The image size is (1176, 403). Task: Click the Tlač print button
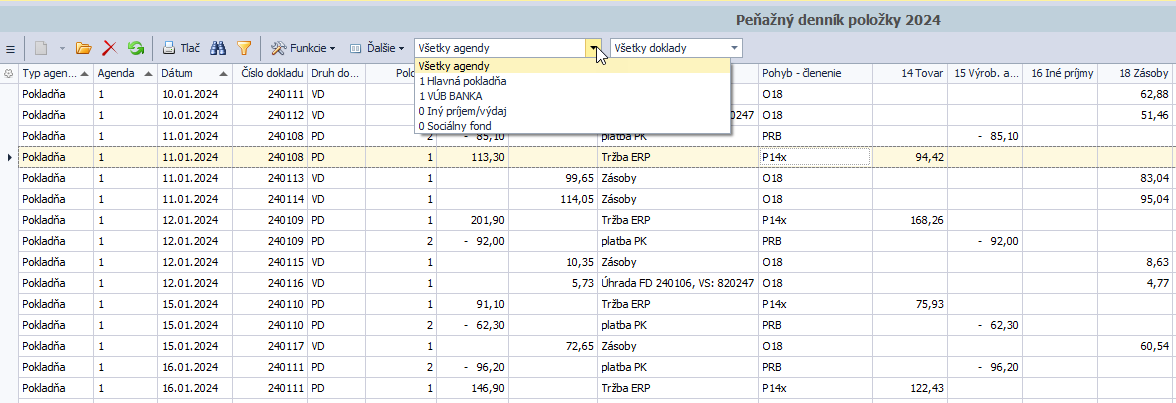[x=181, y=48]
